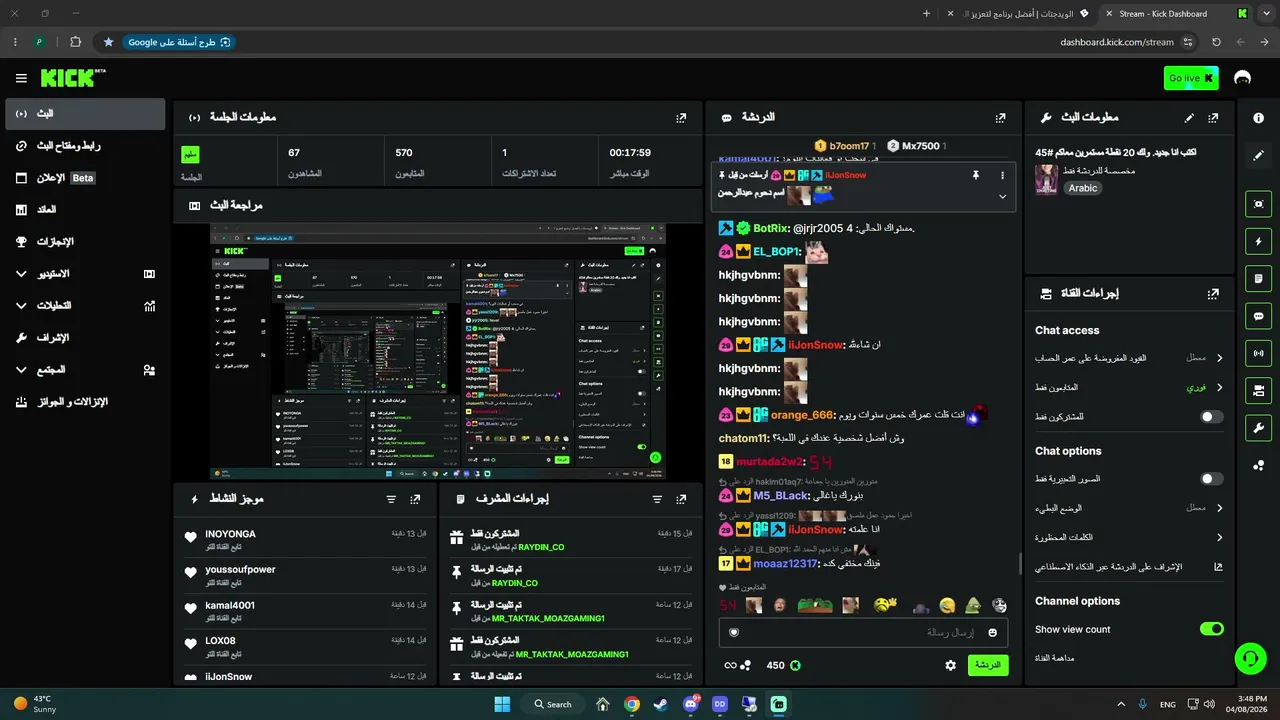Filter the إجراءات المشرف list
Viewport: 1280px width, 720px height.
[x=657, y=498]
